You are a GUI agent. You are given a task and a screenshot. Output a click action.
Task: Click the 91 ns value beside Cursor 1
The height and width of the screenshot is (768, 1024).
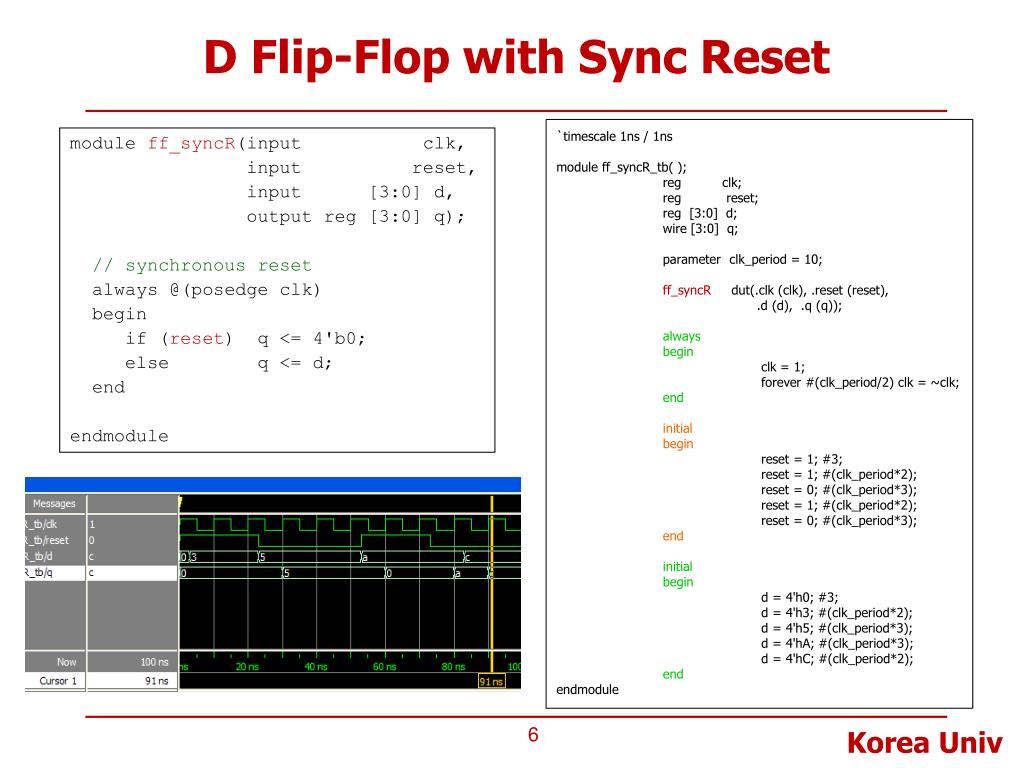(157, 680)
